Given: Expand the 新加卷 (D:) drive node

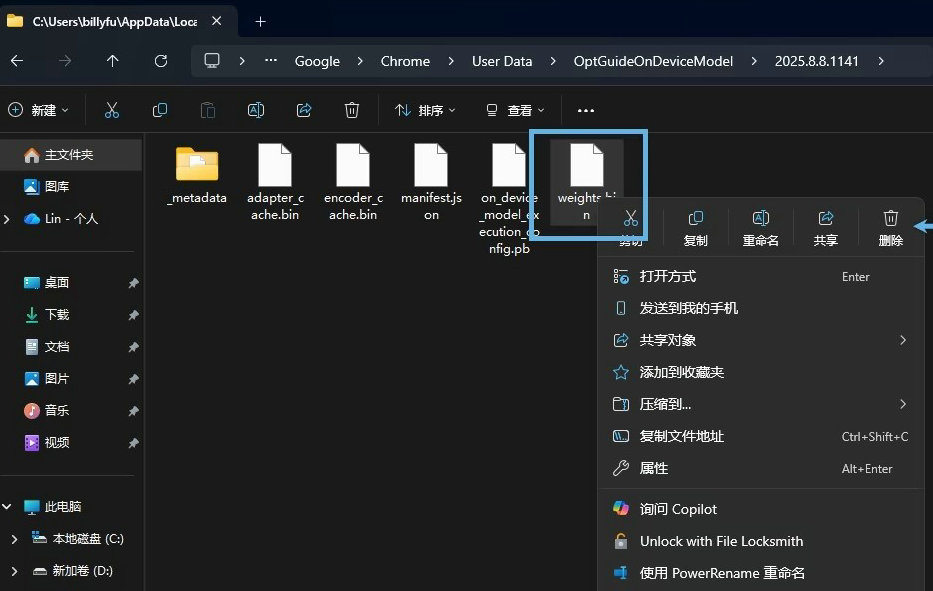Looking at the screenshot, I should click(x=14, y=571).
